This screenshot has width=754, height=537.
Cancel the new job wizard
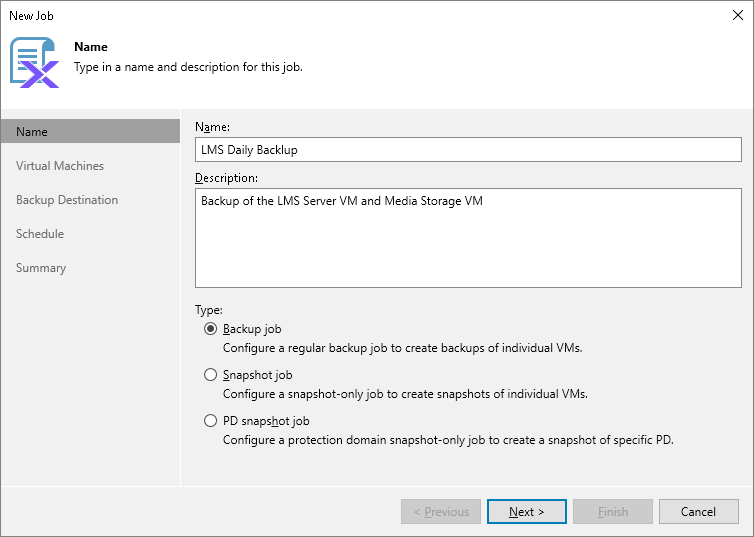(698, 512)
